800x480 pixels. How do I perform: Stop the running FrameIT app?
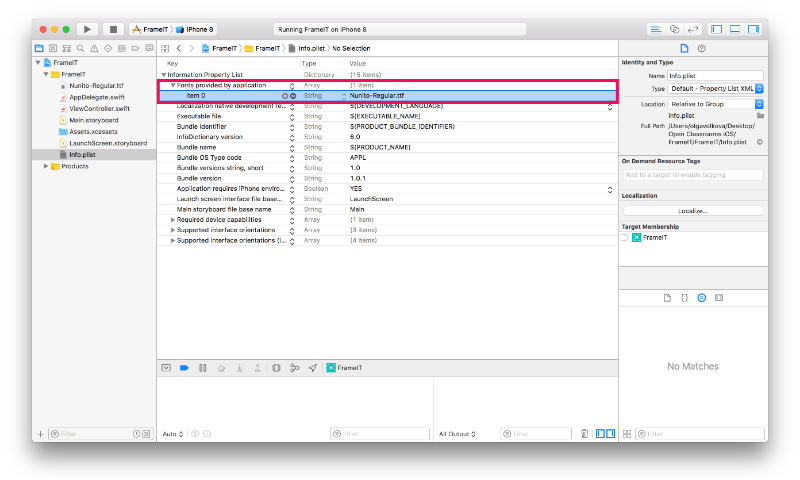click(x=113, y=30)
